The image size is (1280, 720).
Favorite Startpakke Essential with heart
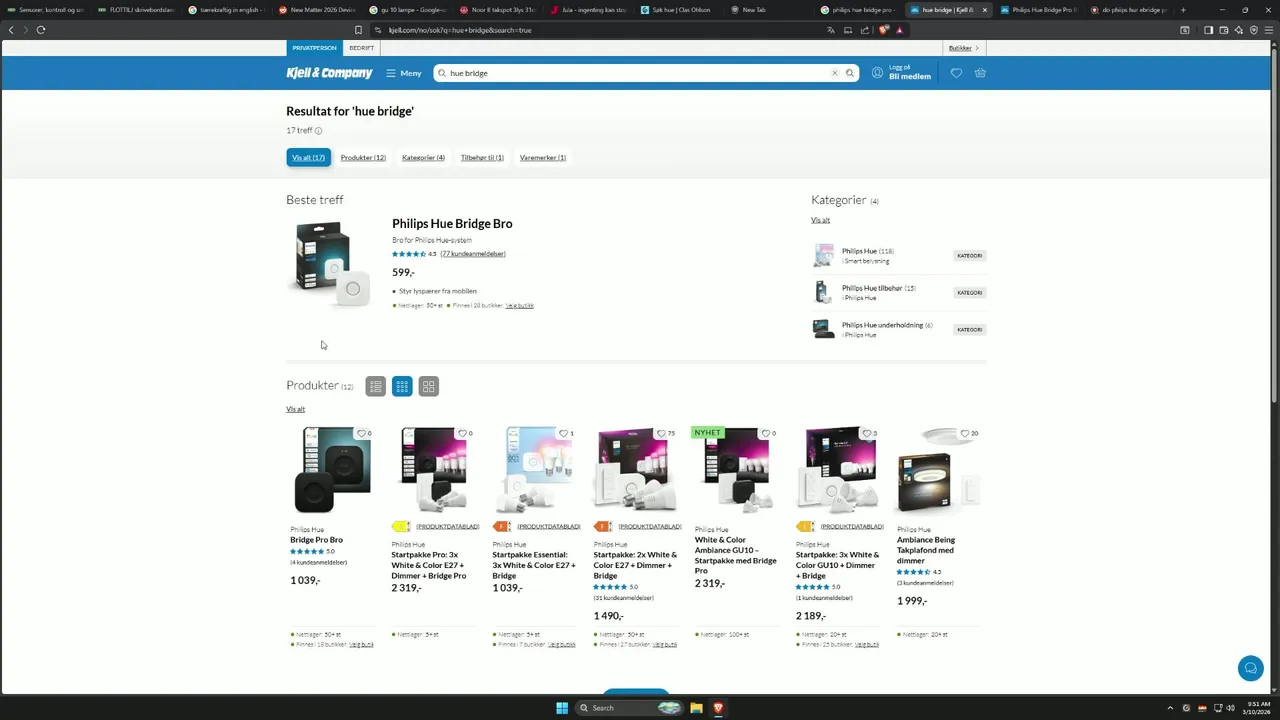563,434
